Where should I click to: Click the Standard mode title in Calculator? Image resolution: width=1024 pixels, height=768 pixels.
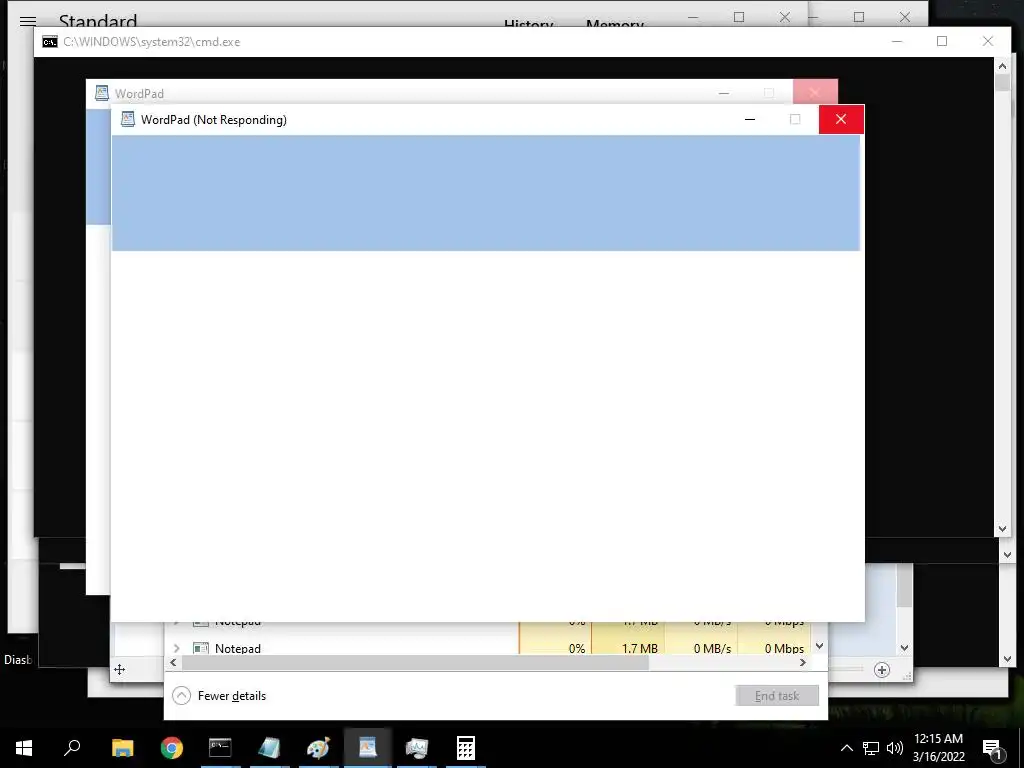point(98,21)
